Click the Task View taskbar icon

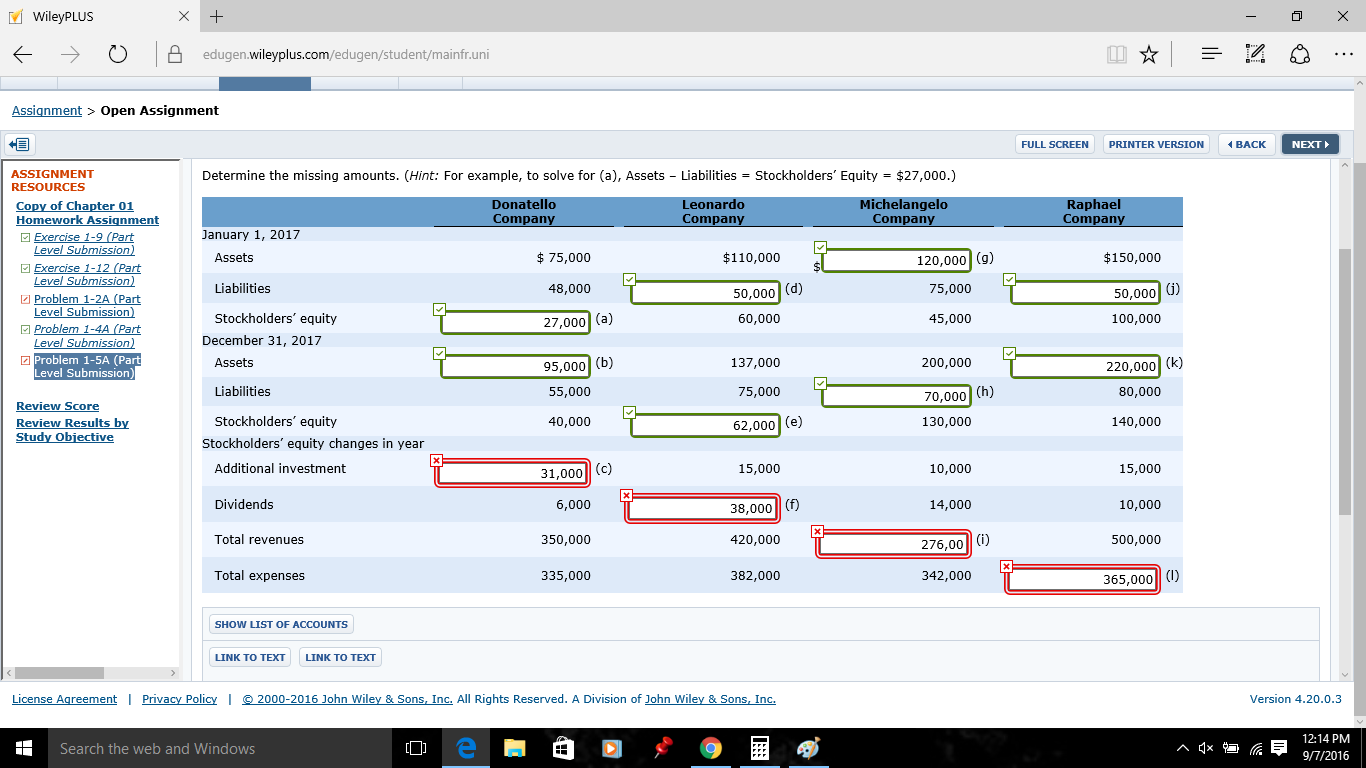(x=416, y=748)
